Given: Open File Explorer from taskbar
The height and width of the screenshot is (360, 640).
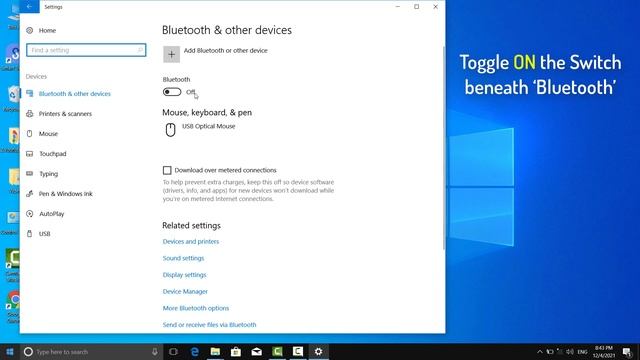Looking at the screenshot, I should pos(215,351).
